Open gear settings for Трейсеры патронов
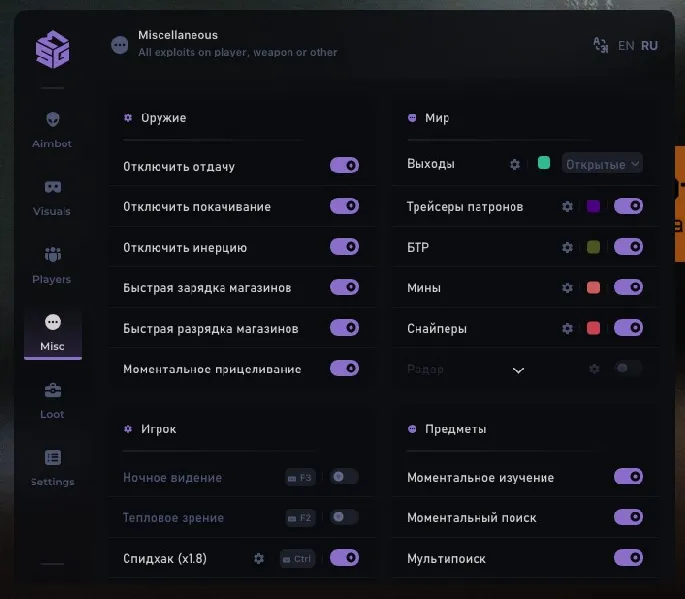This screenshot has height=599, width=685. (567, 206)
